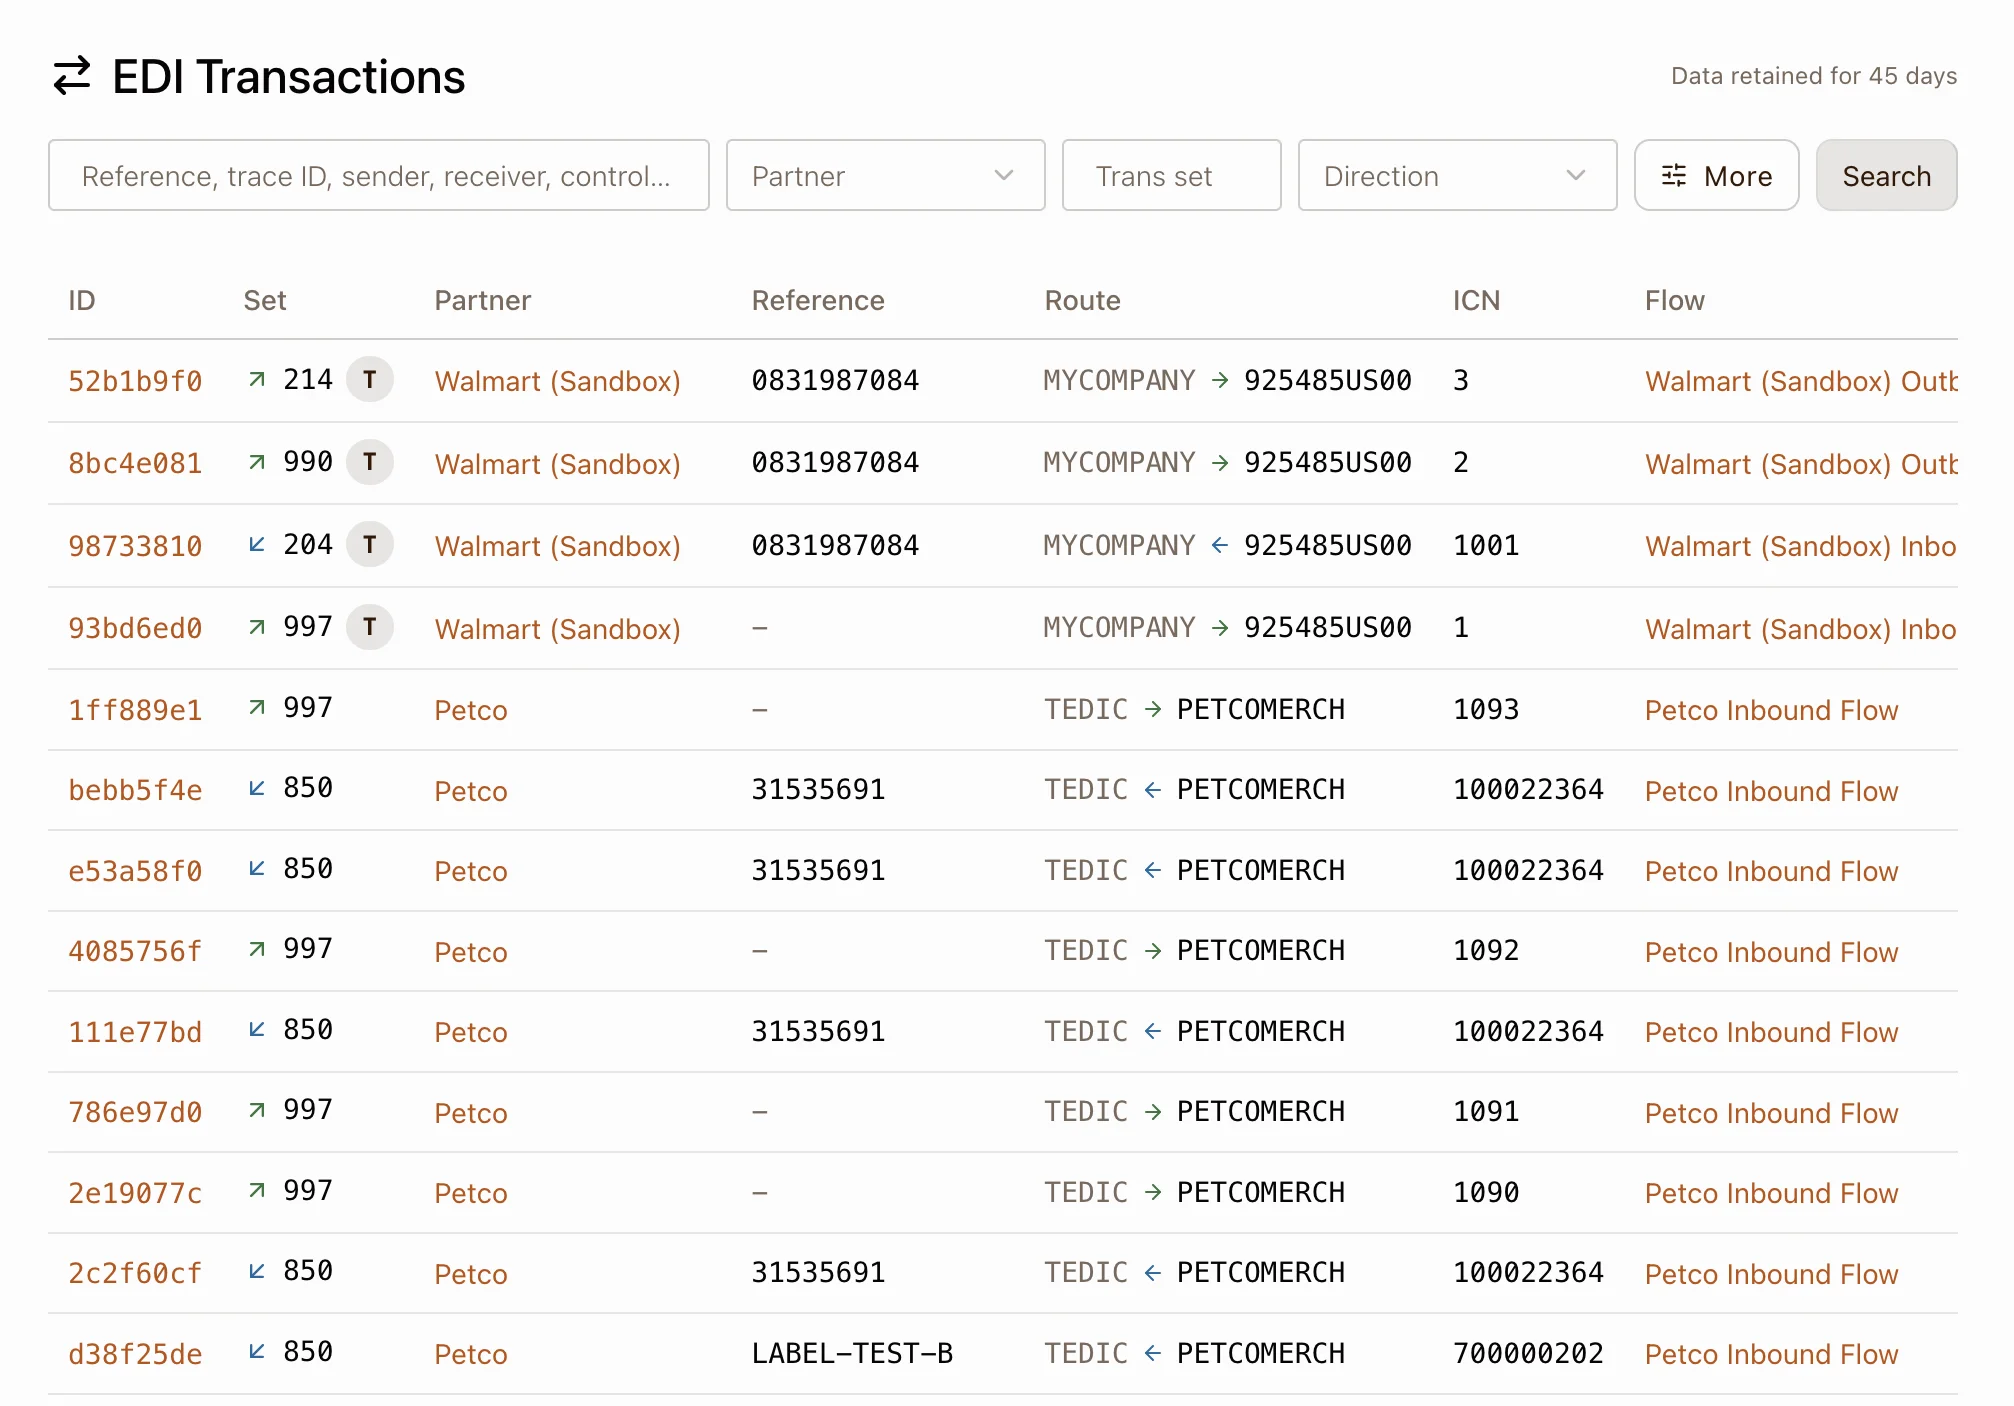The width and height of the screenshot is (2014, 1406).
Task: Click ICN value 1001
Action: 1486,545
